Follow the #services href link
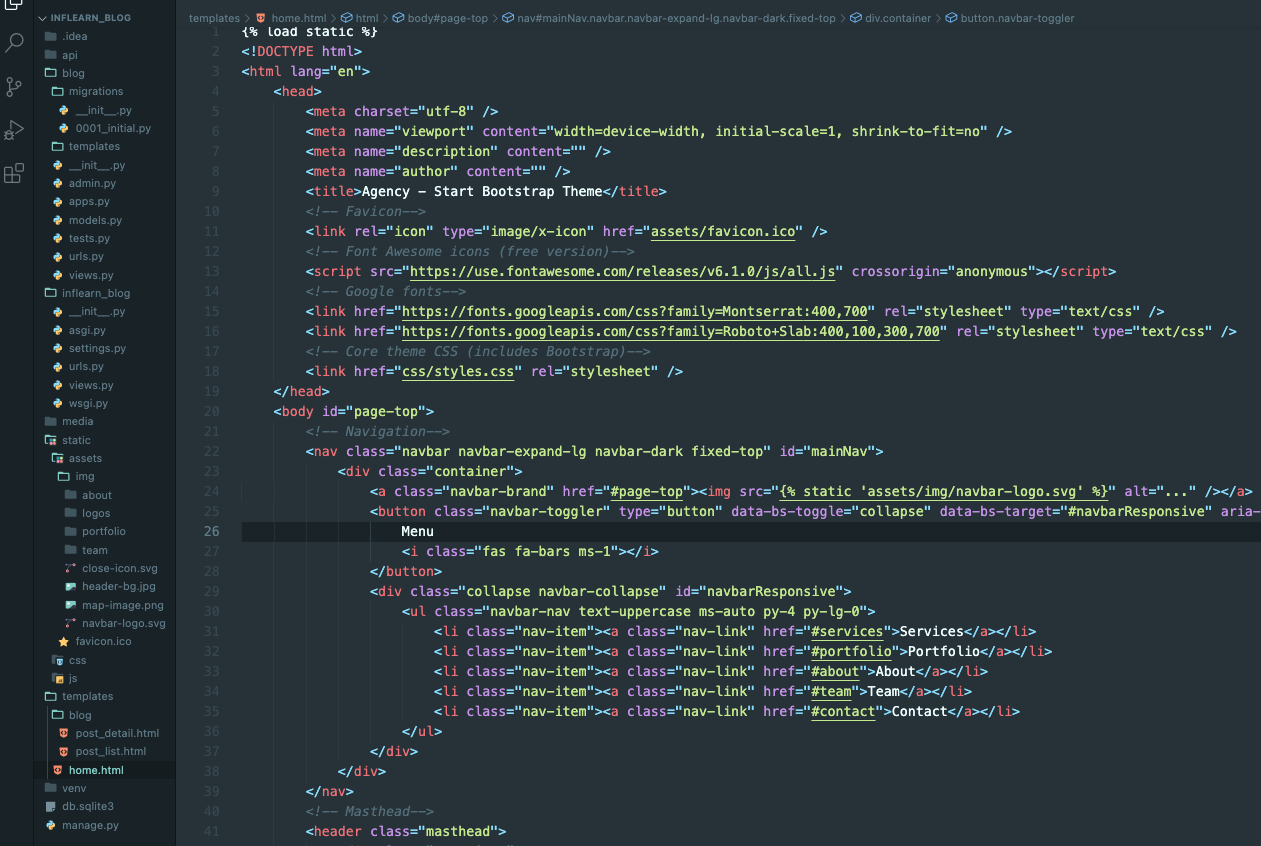This screenshot has height=846, width=1261. pos(847,631)
